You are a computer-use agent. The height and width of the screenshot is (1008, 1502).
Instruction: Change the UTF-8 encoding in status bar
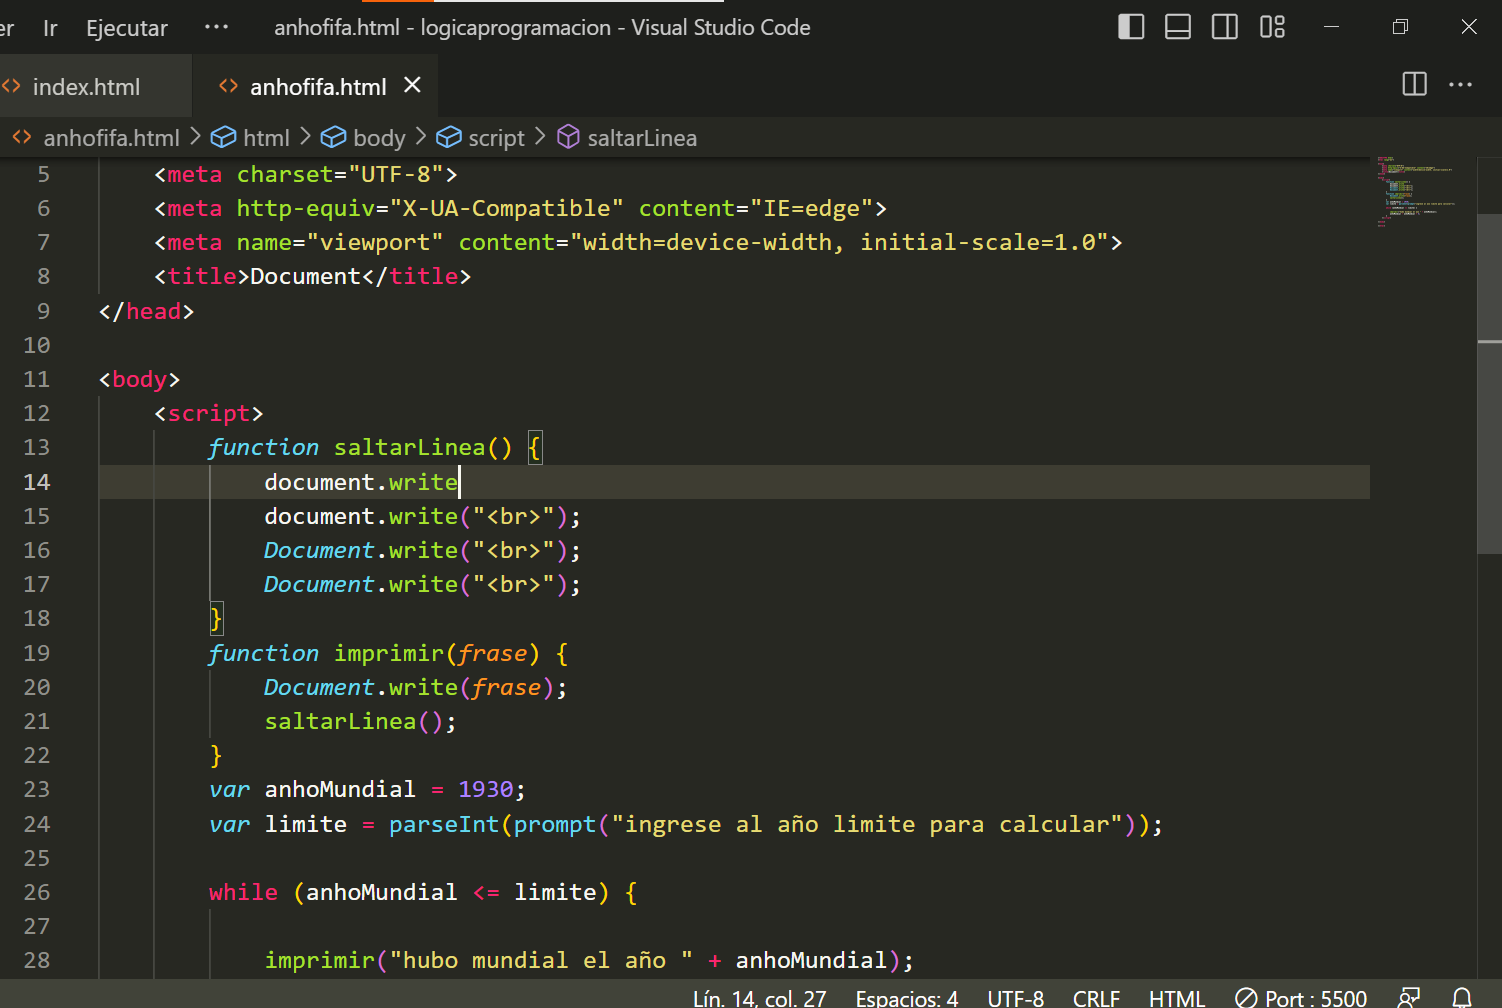(x=1015, y=998)
